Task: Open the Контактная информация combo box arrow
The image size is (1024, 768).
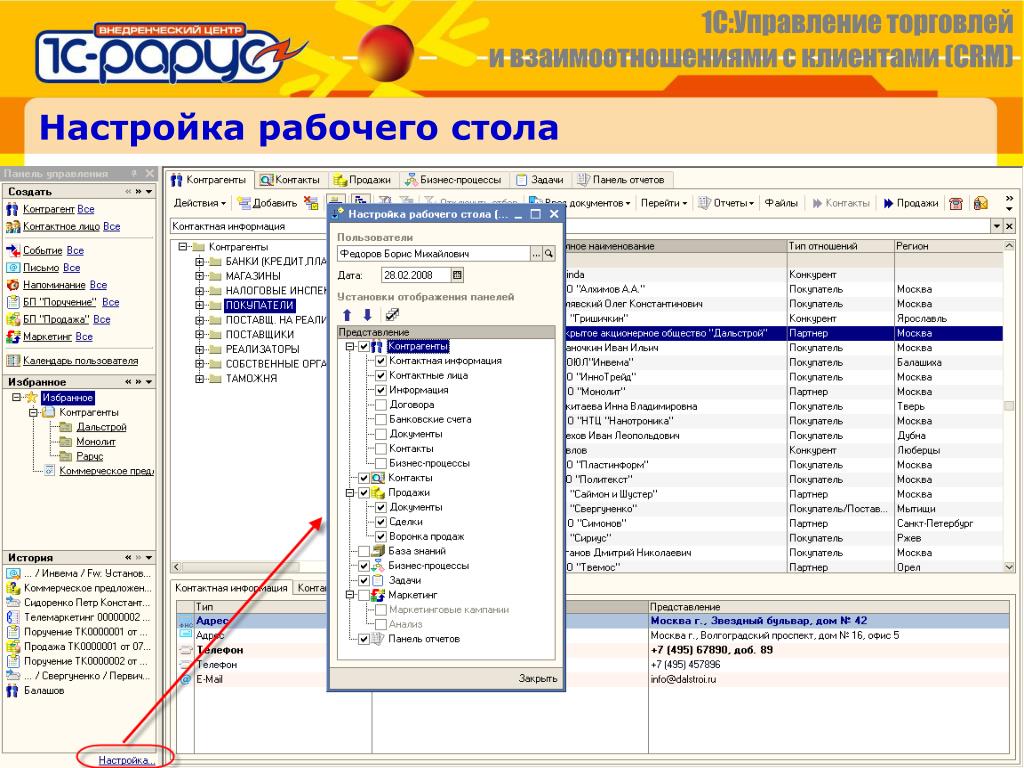Action: pyautogui.click(x=997, y=226)
